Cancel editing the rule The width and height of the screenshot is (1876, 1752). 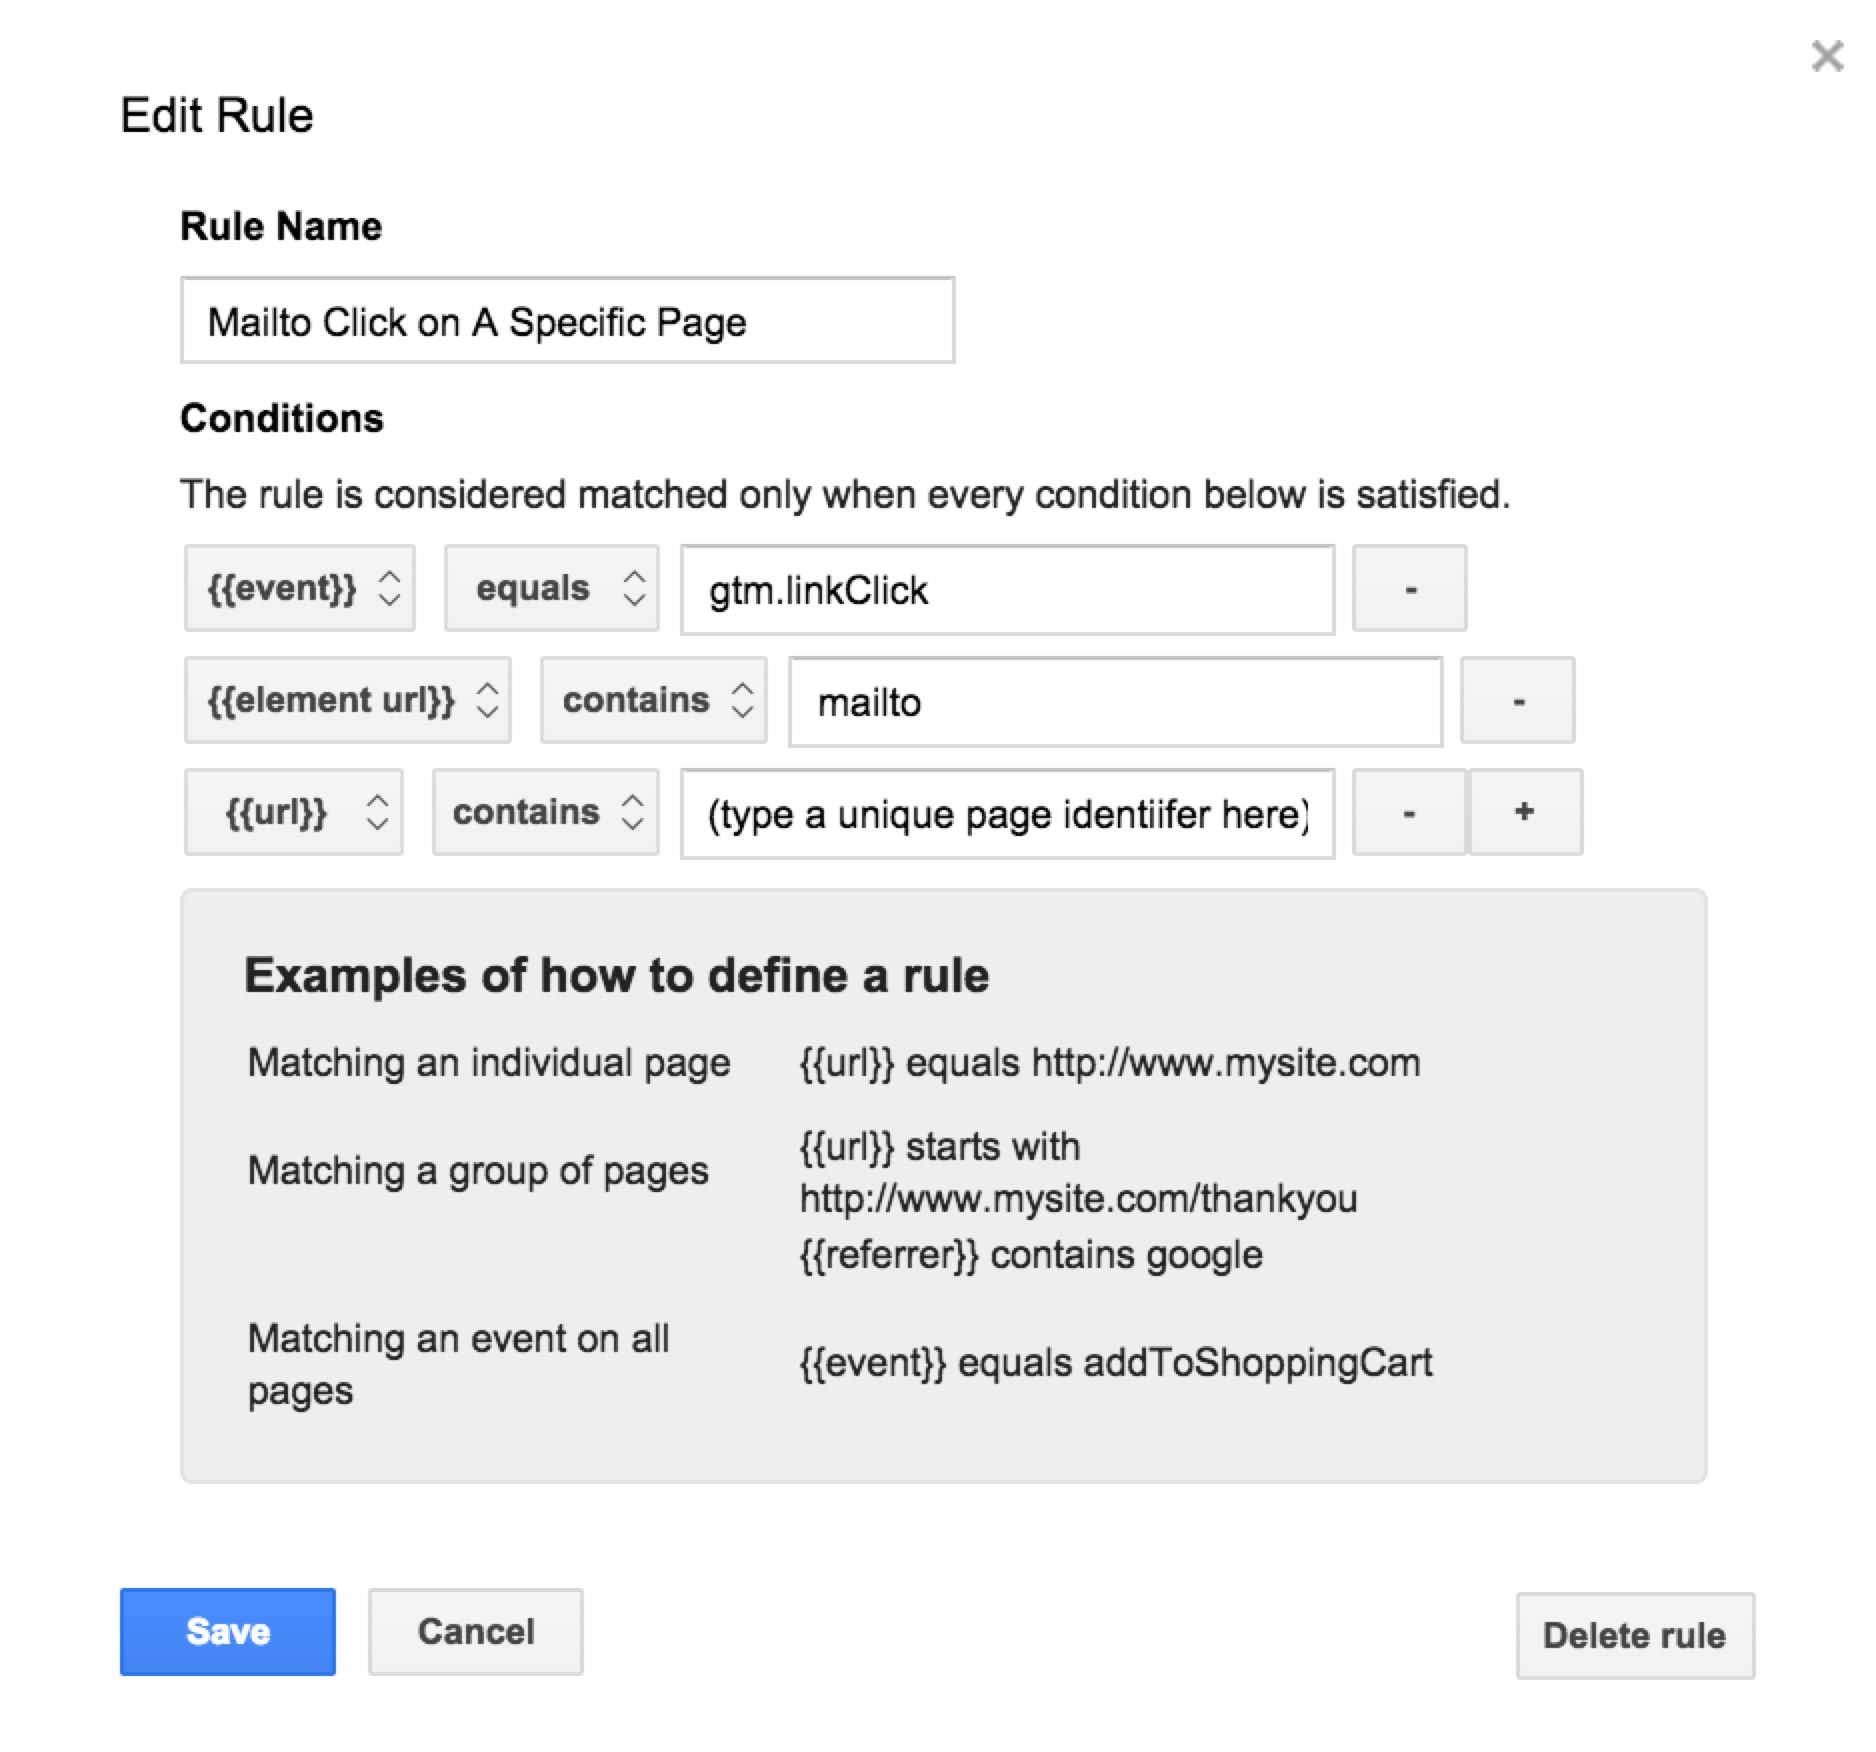click(476, 1632)
